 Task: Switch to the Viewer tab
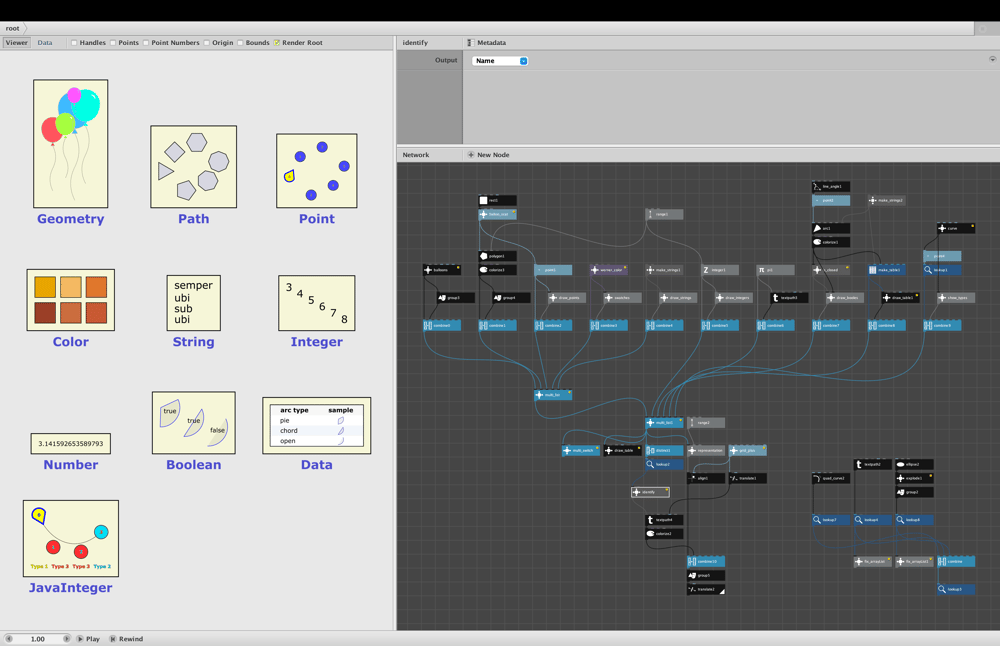(x=17, y=43)
